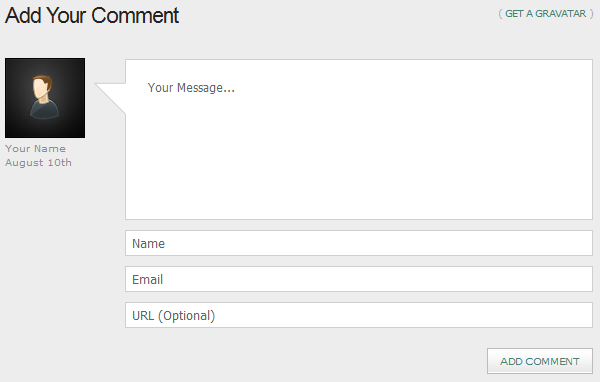Open the Get a Gravatar link

coord(545,14)
